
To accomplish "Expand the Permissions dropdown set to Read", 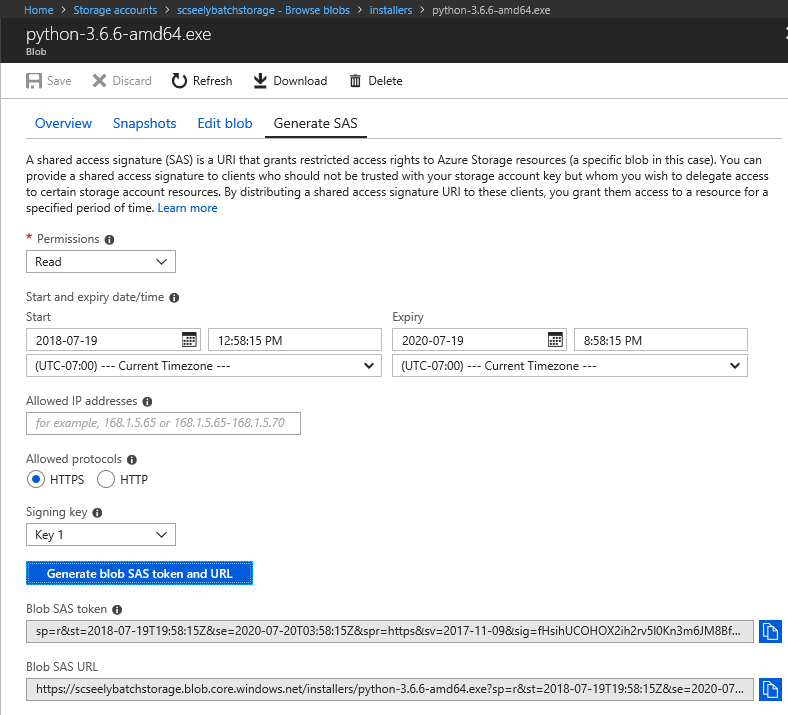I will [100, 262].
